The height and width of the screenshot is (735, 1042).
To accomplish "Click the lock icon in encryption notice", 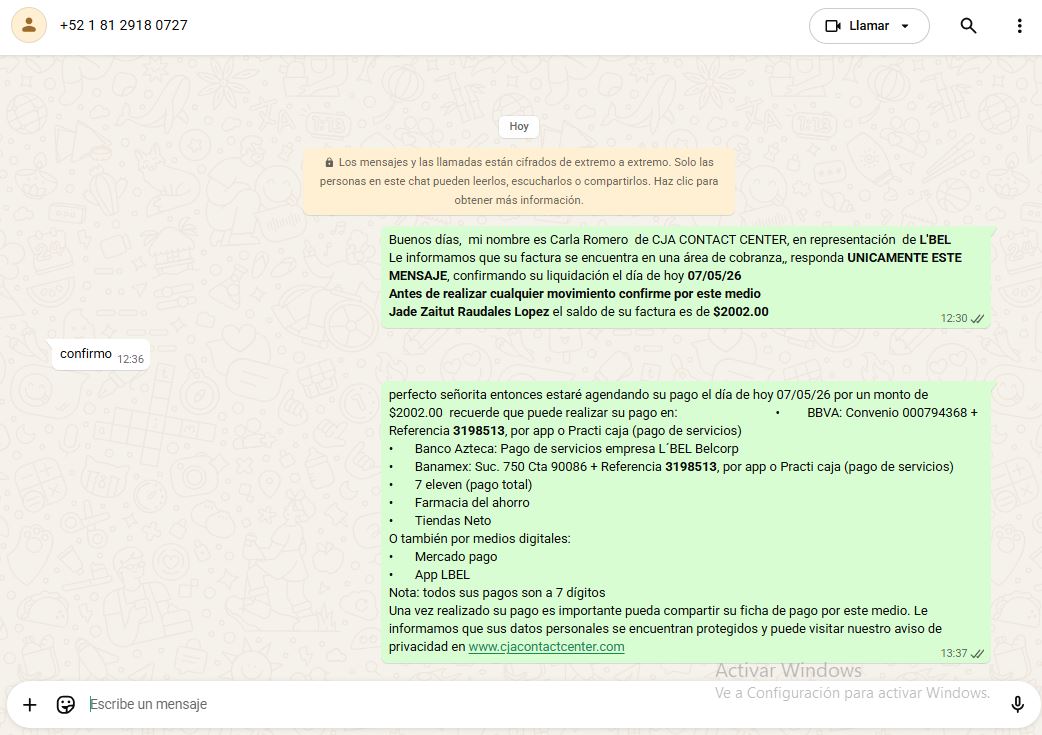I will (x=329, y=162).
